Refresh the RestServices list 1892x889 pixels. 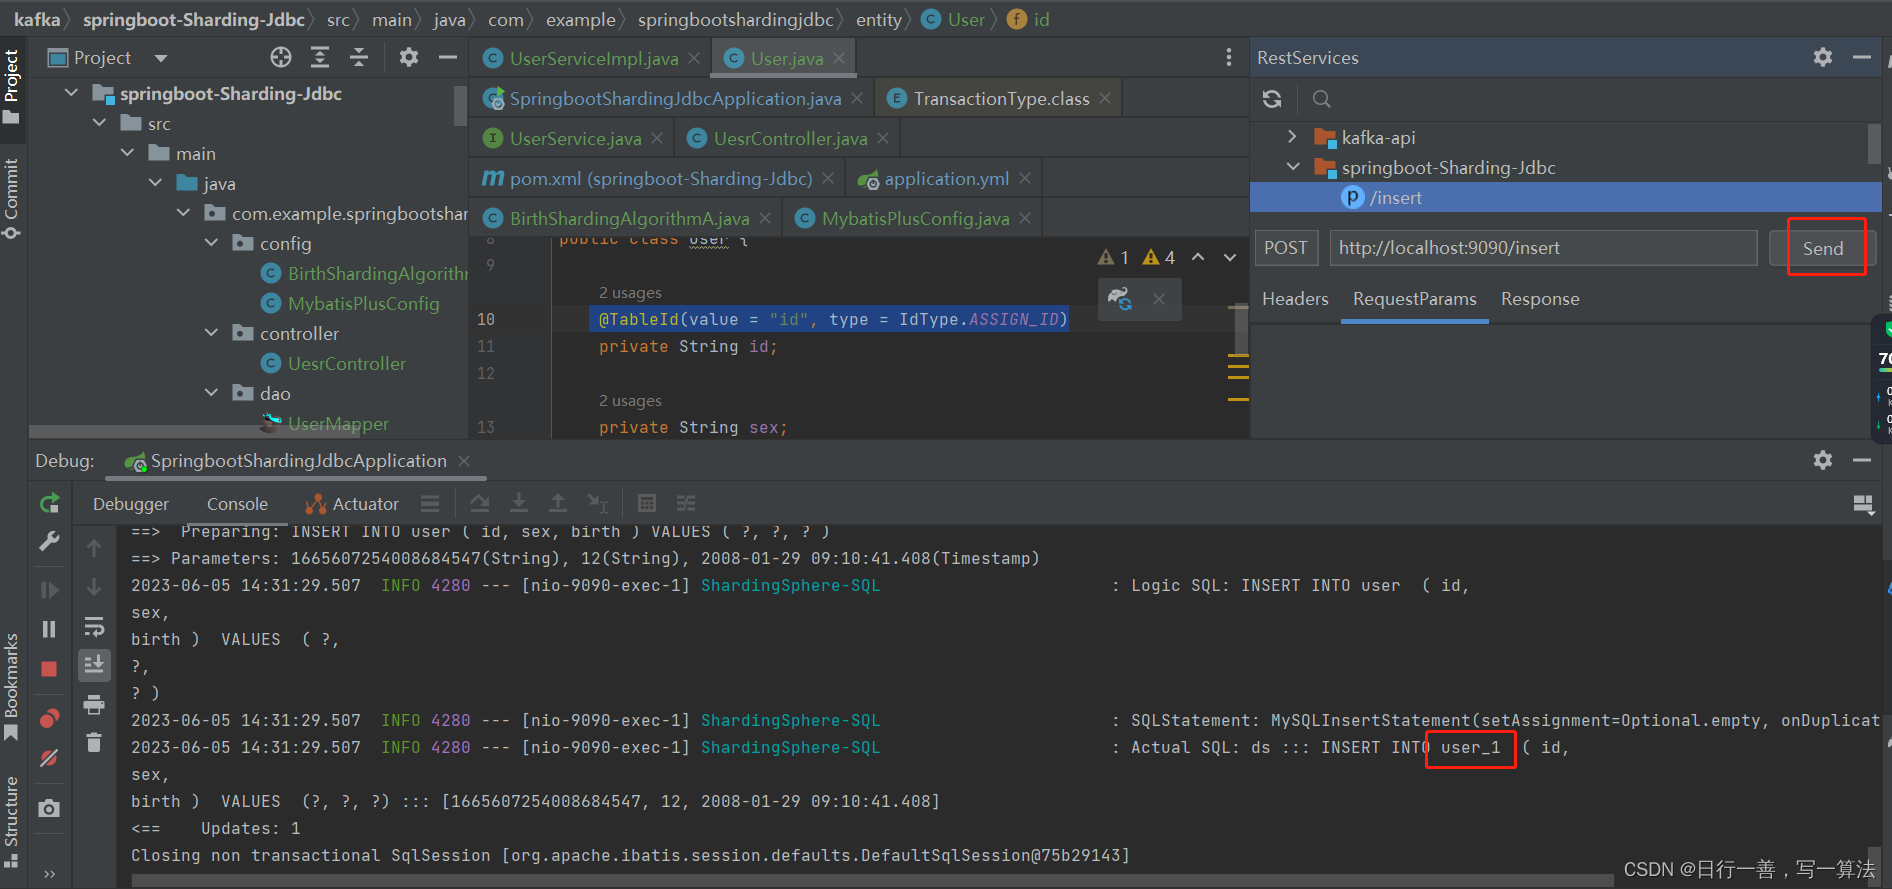[x=1272, y=99]
